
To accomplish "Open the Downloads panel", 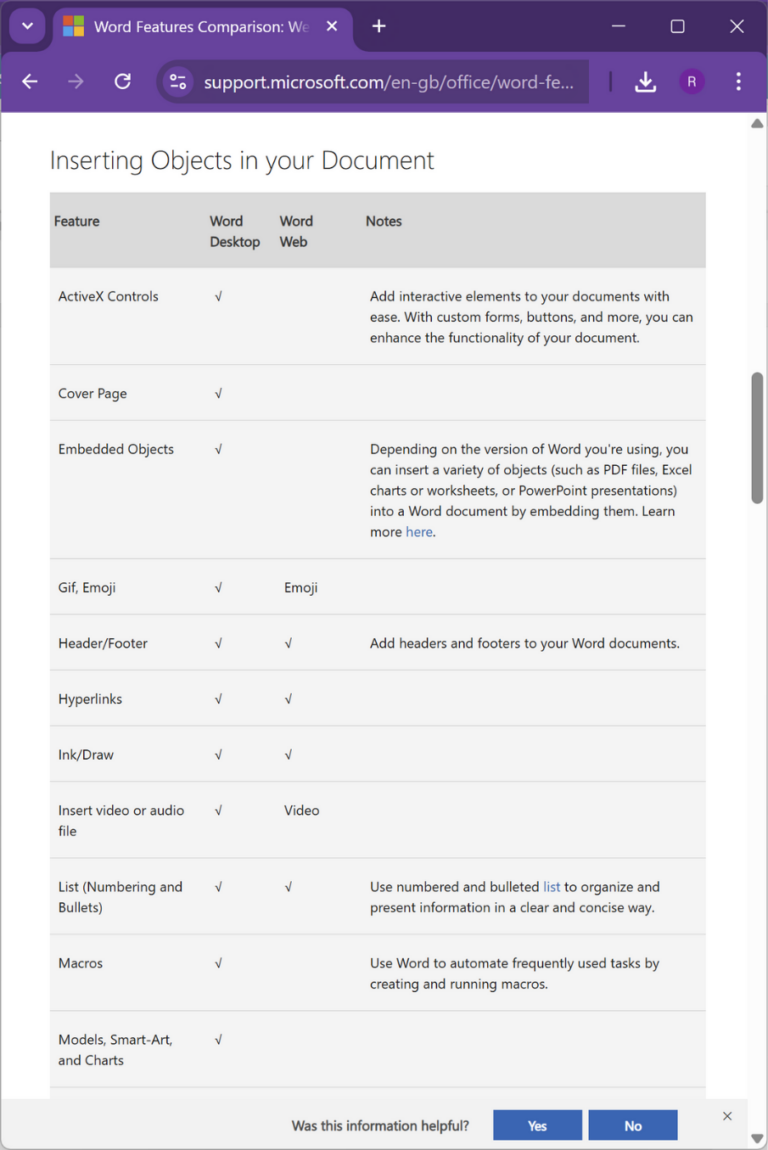I will click(x=645, y=82).
